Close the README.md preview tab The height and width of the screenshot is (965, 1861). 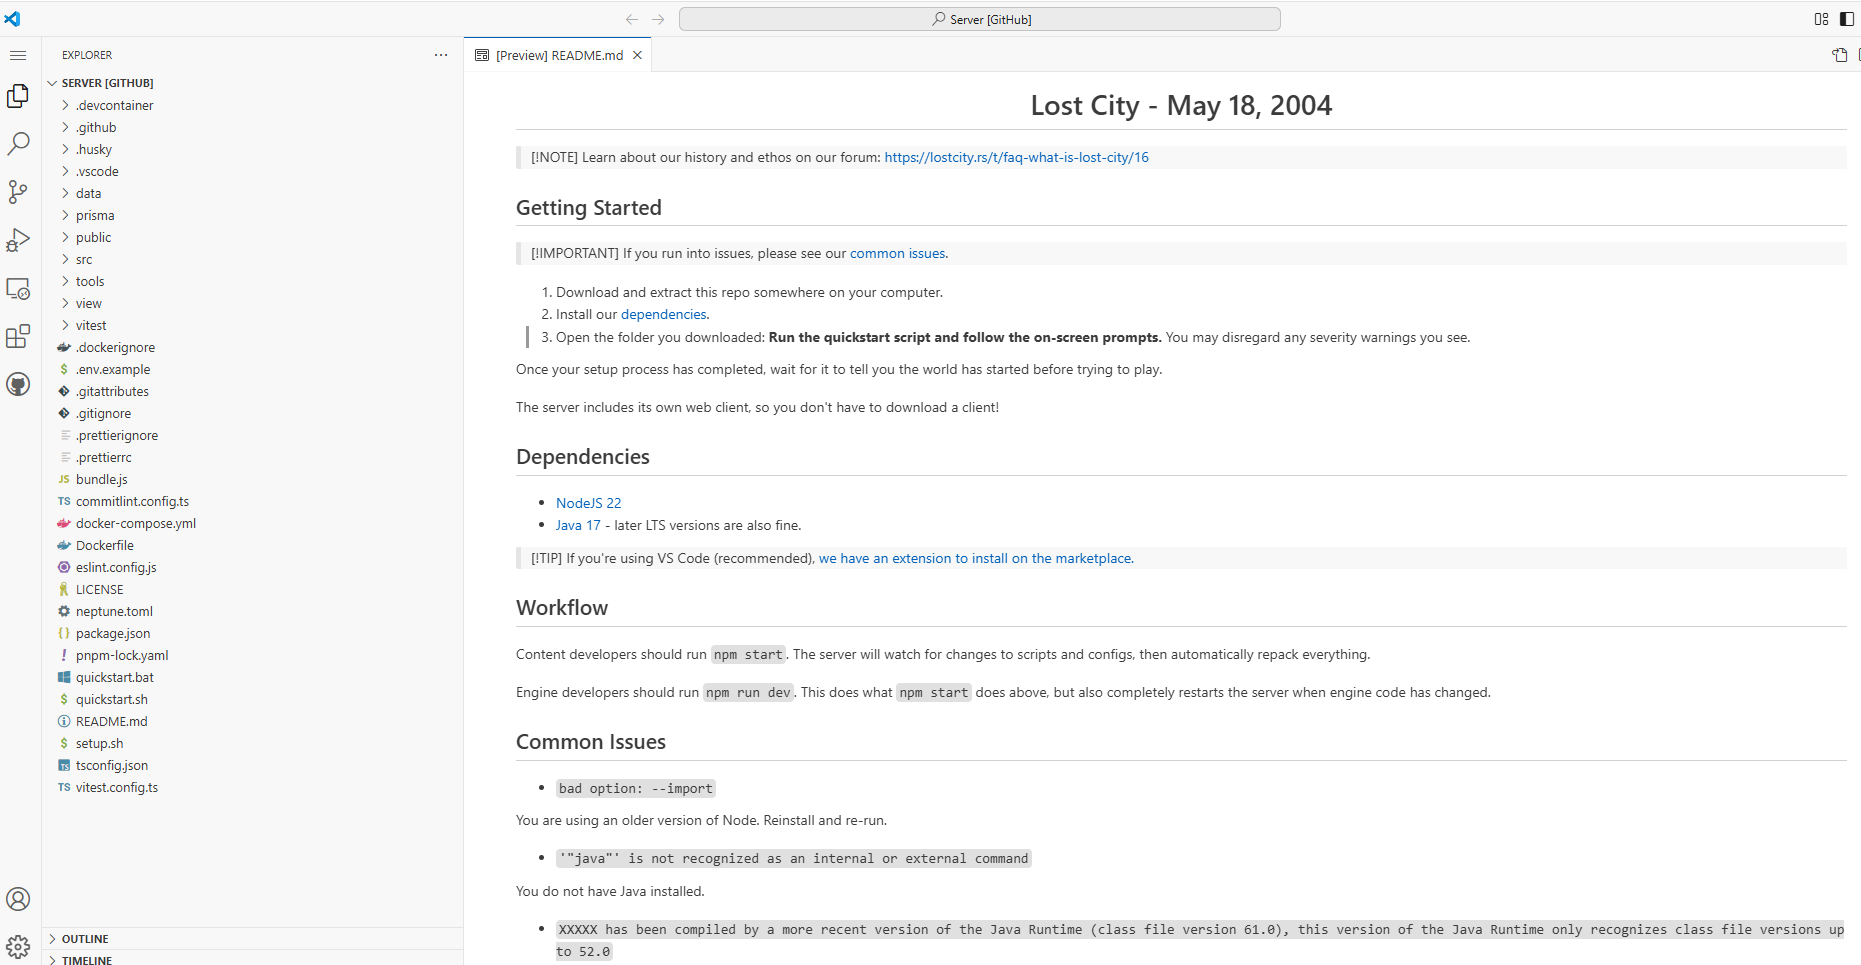[637, 55]
